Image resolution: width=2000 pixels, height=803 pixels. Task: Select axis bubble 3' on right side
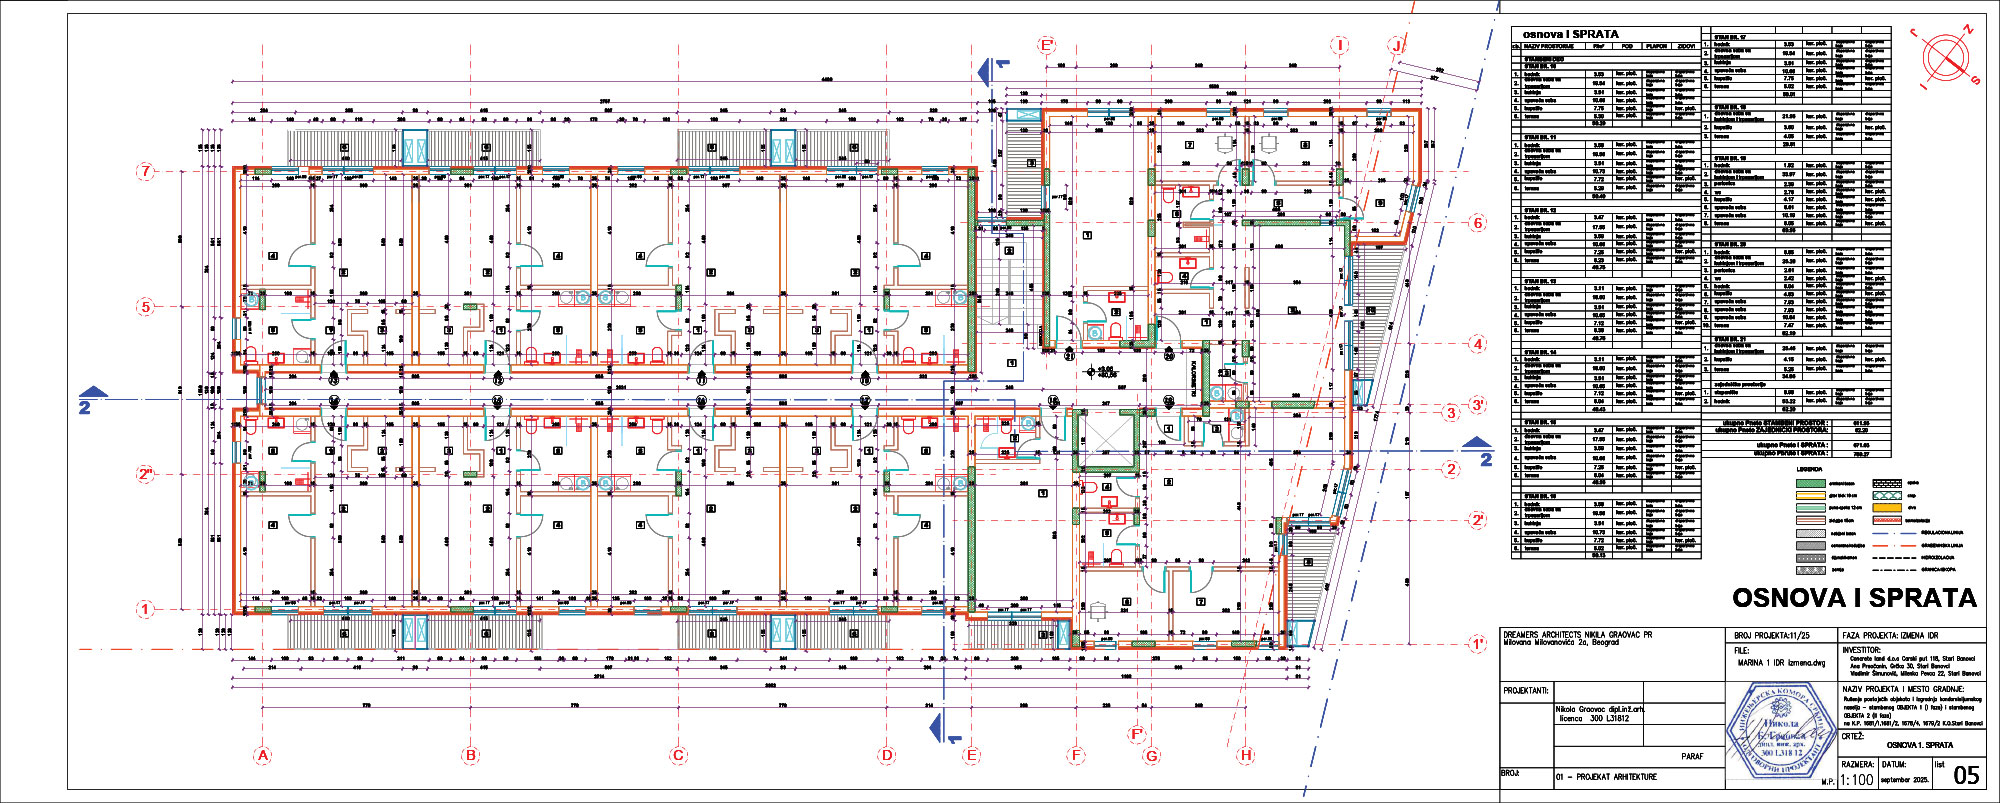[1478, 405]
